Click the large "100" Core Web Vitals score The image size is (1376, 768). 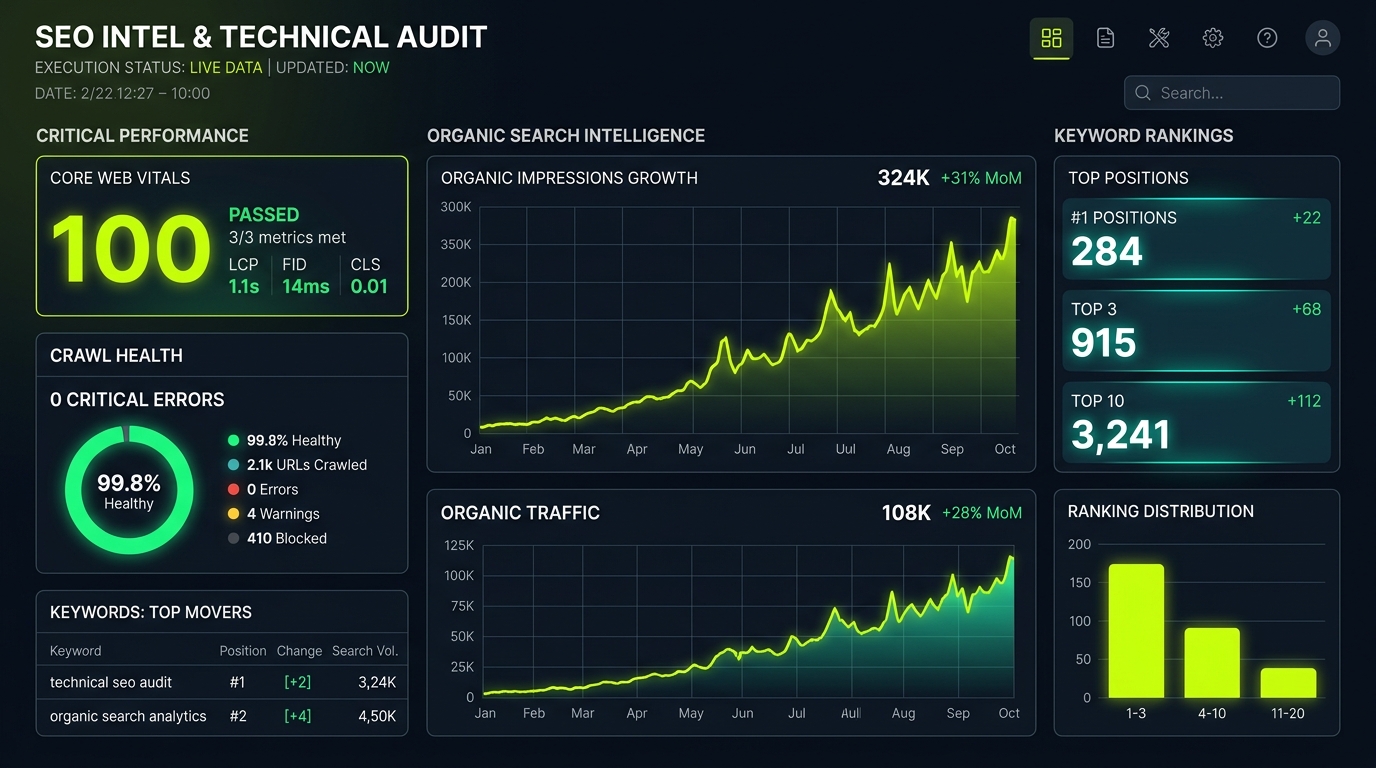(131, 249)
